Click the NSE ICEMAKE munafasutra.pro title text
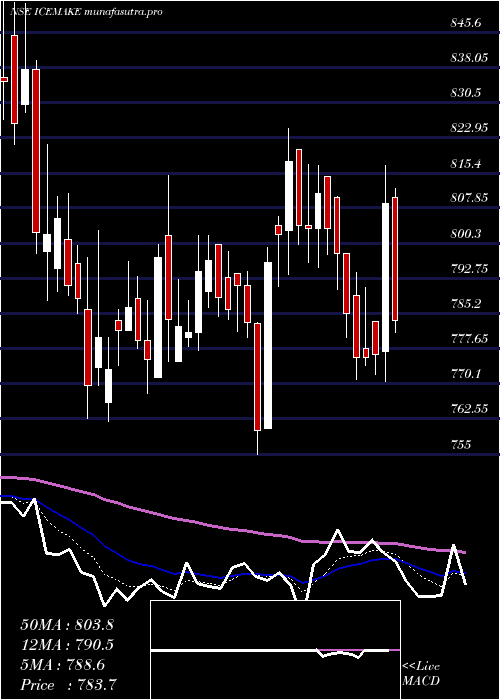 [x=85, y=12]
